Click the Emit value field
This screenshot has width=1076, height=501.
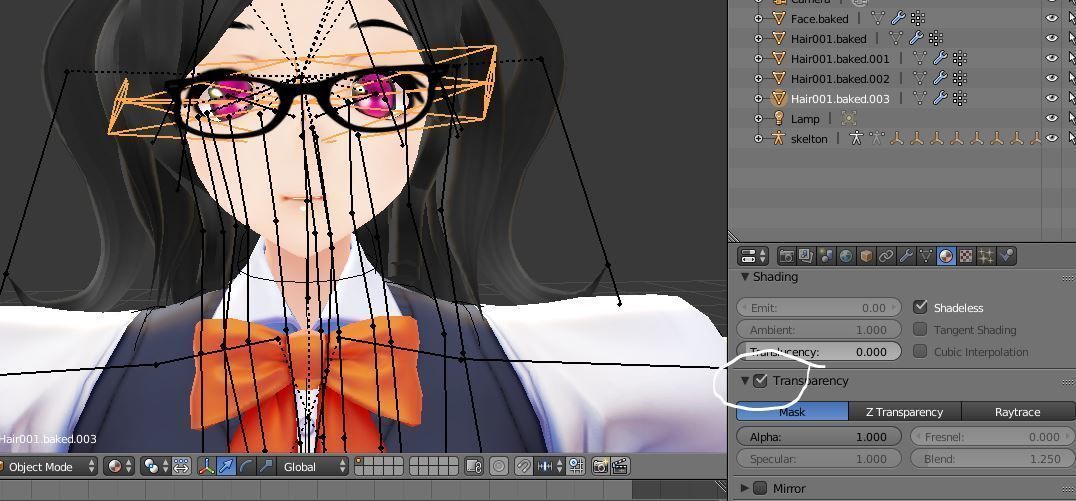[819, 307]
